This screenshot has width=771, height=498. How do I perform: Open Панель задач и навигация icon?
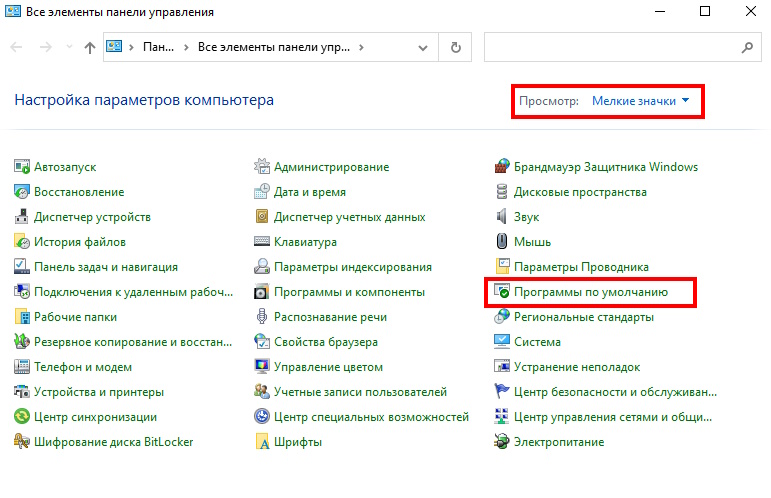[x=22, y=267]
